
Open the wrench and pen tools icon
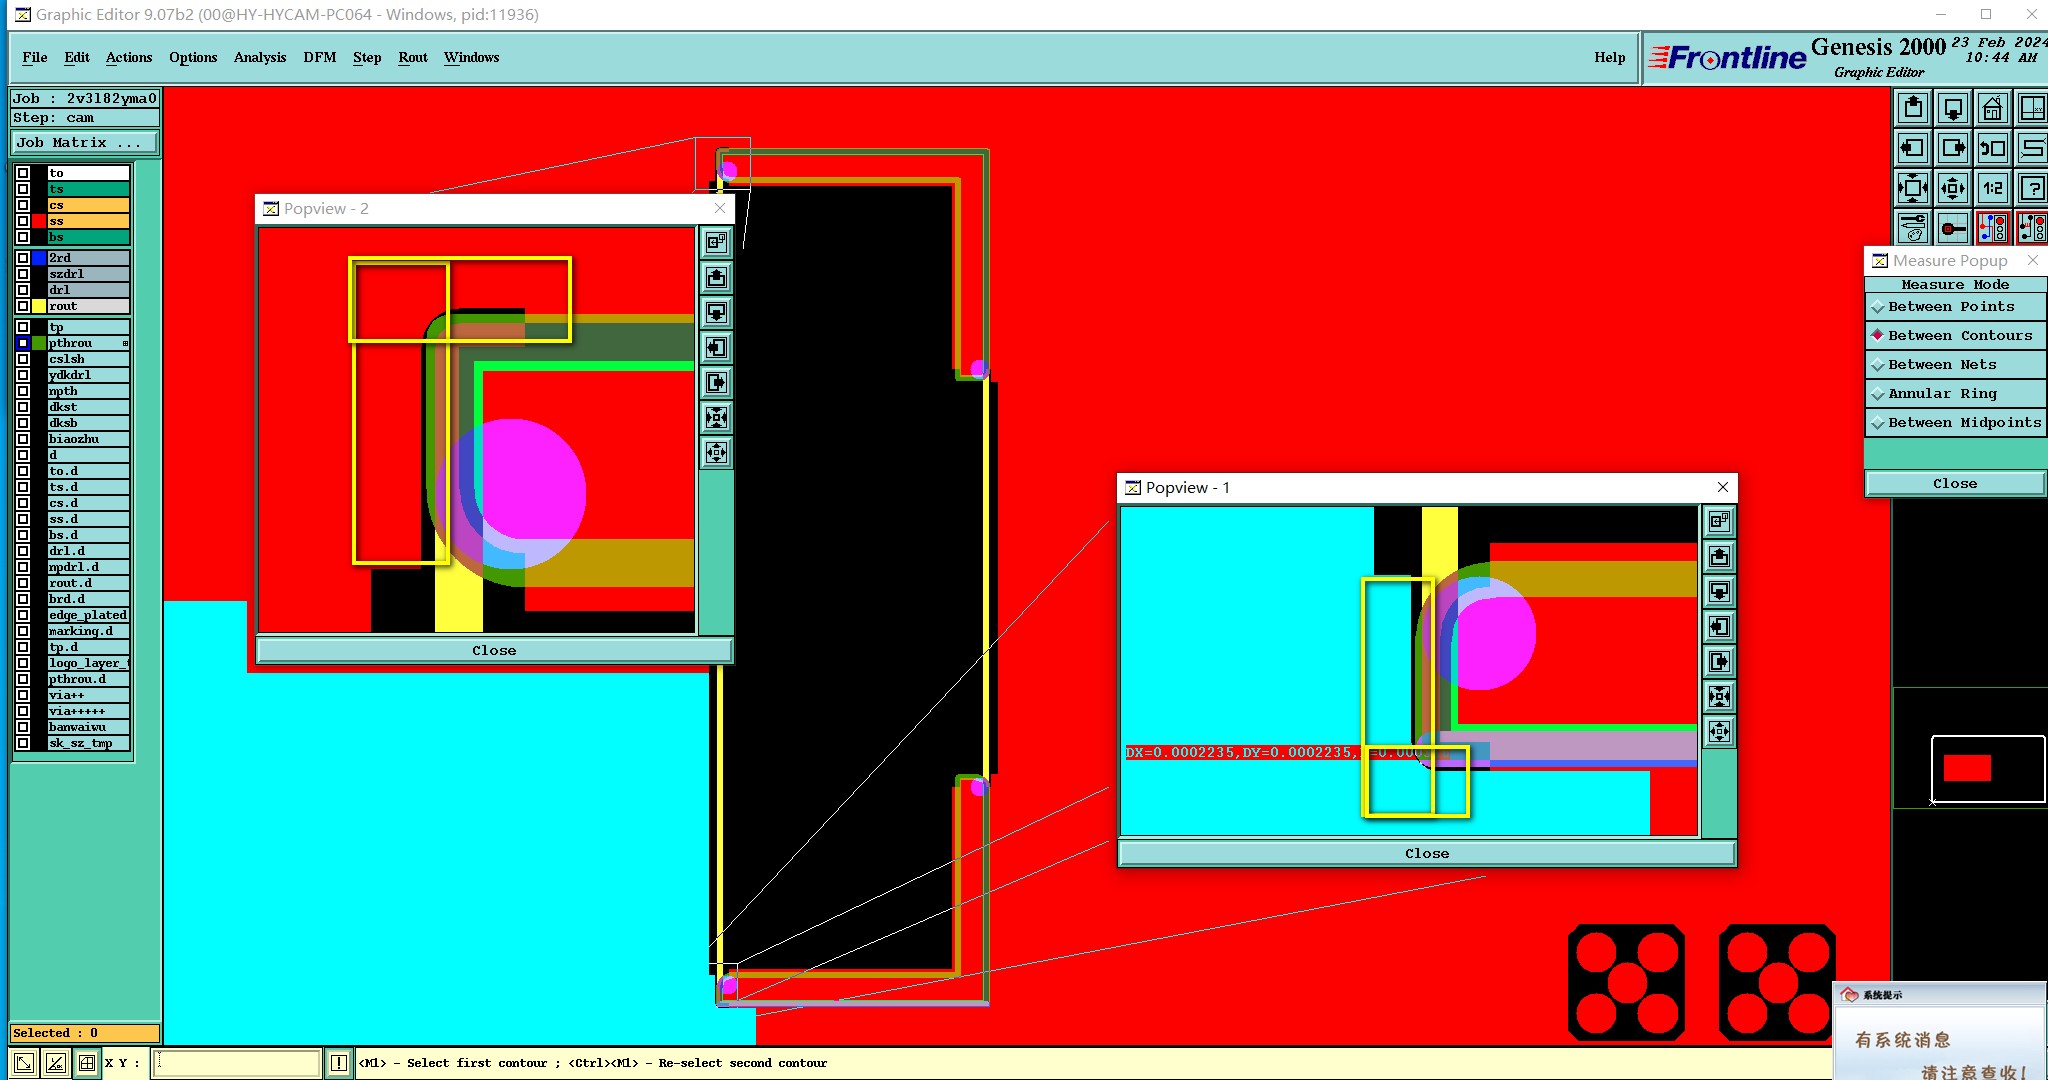[x=1913, y=228]
